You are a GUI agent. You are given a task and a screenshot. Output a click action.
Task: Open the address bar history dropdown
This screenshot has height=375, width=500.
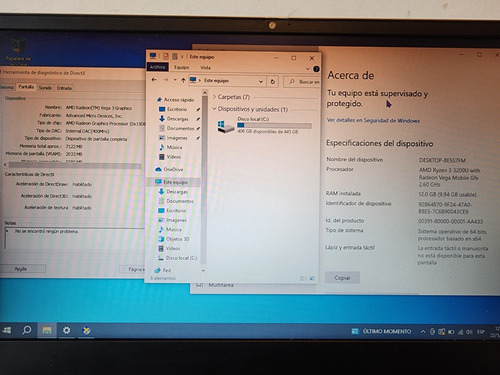(261, 81)
